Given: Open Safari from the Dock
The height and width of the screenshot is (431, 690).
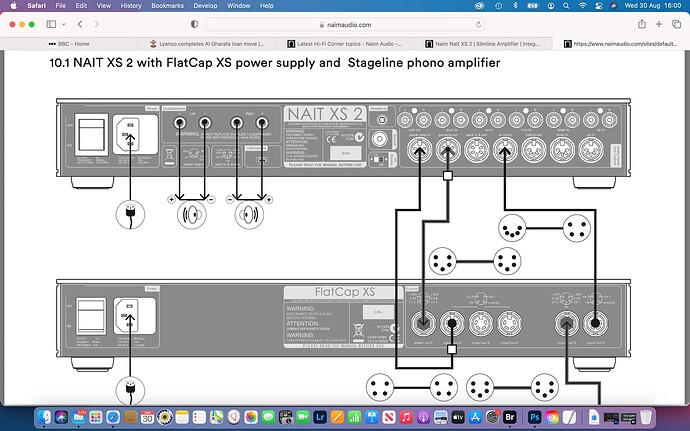Looking at the screenshot, I should coord(113,416).
